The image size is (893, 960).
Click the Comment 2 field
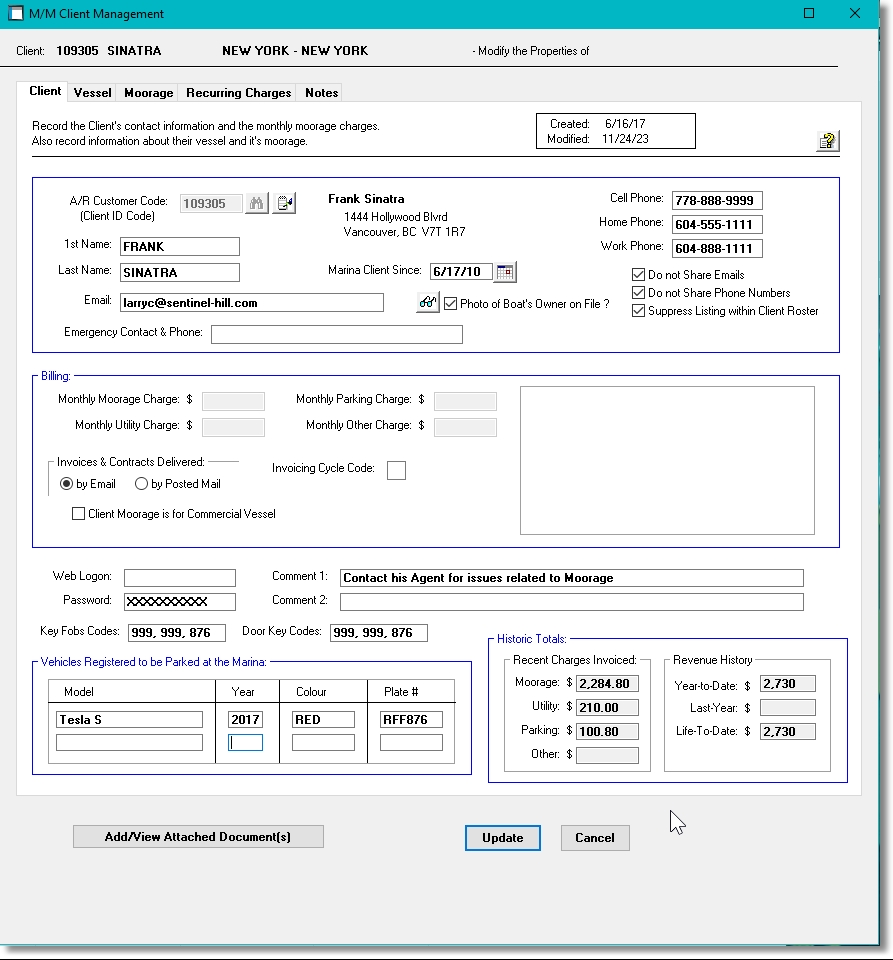(x=570, y=601)
